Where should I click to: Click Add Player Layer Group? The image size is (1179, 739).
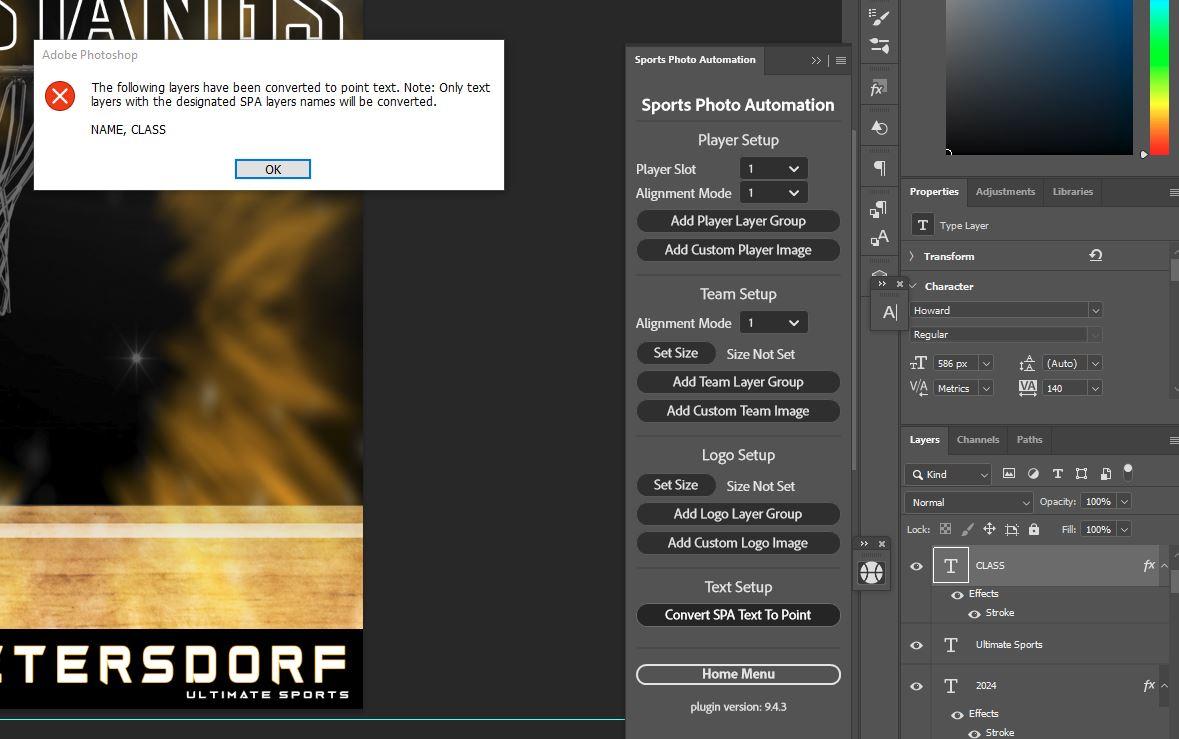[738, 221]
